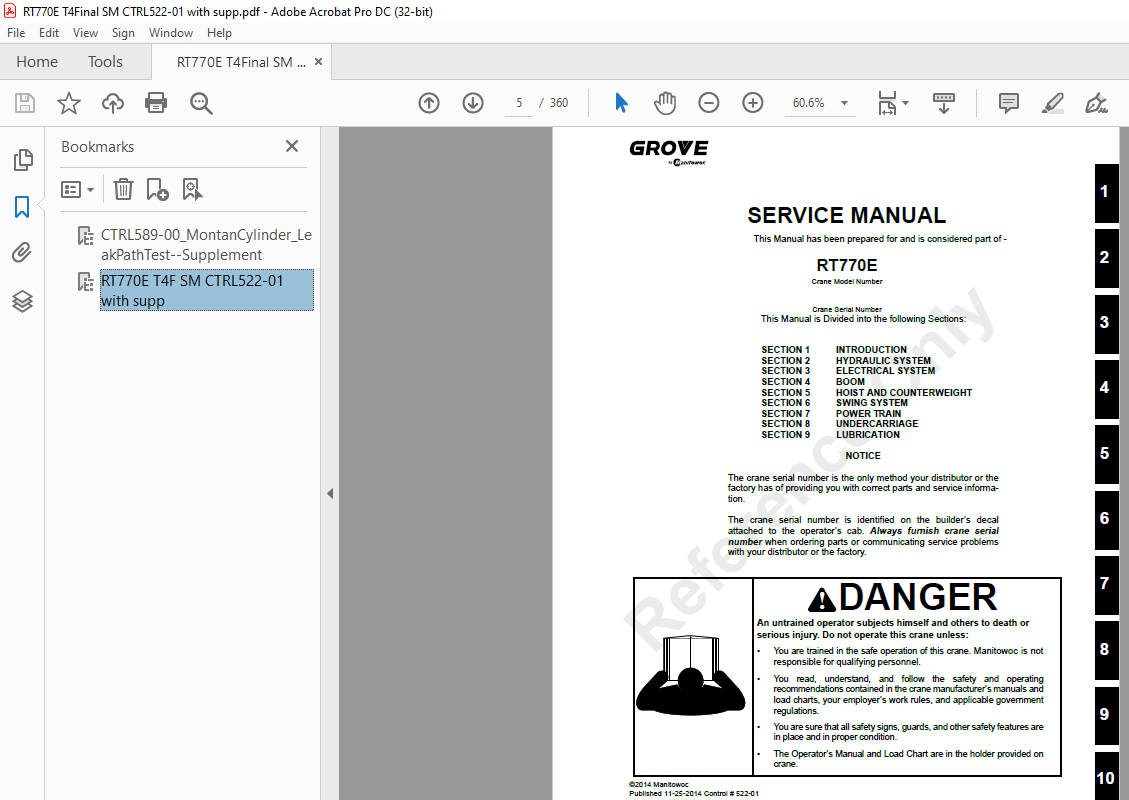The width and height of the screenshot is (1129, 800).
Task: Jump to section tab 10
Action: (x=1105, y=778)
